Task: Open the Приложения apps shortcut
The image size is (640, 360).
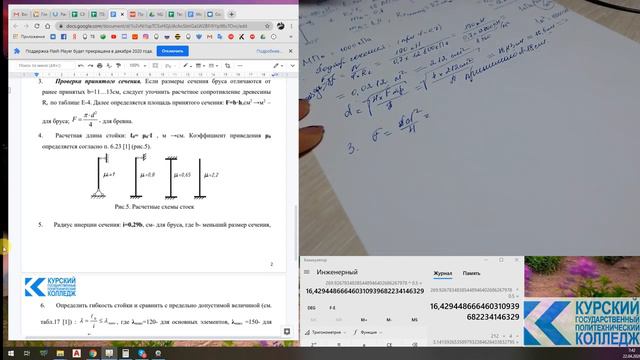Action: tap(29, 36)
